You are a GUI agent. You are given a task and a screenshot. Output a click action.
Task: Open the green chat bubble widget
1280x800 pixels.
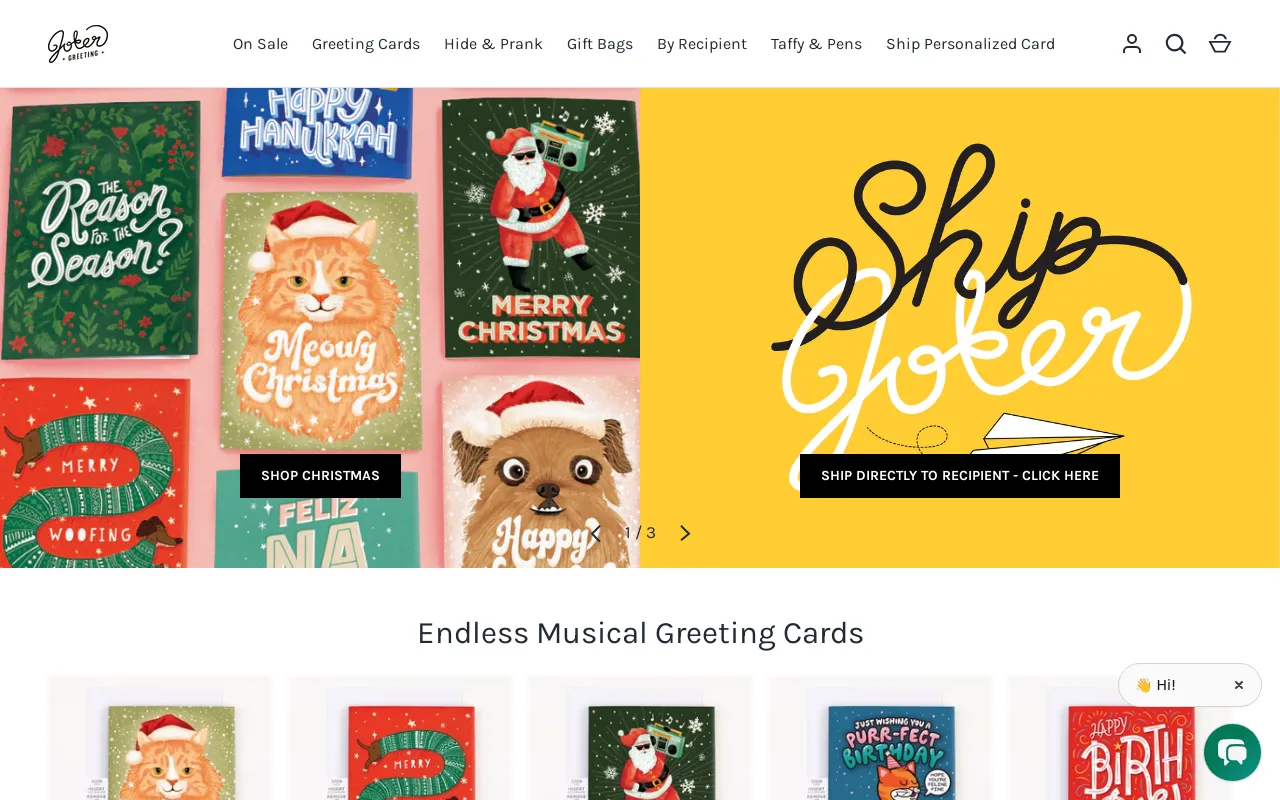coord(1232,752)
